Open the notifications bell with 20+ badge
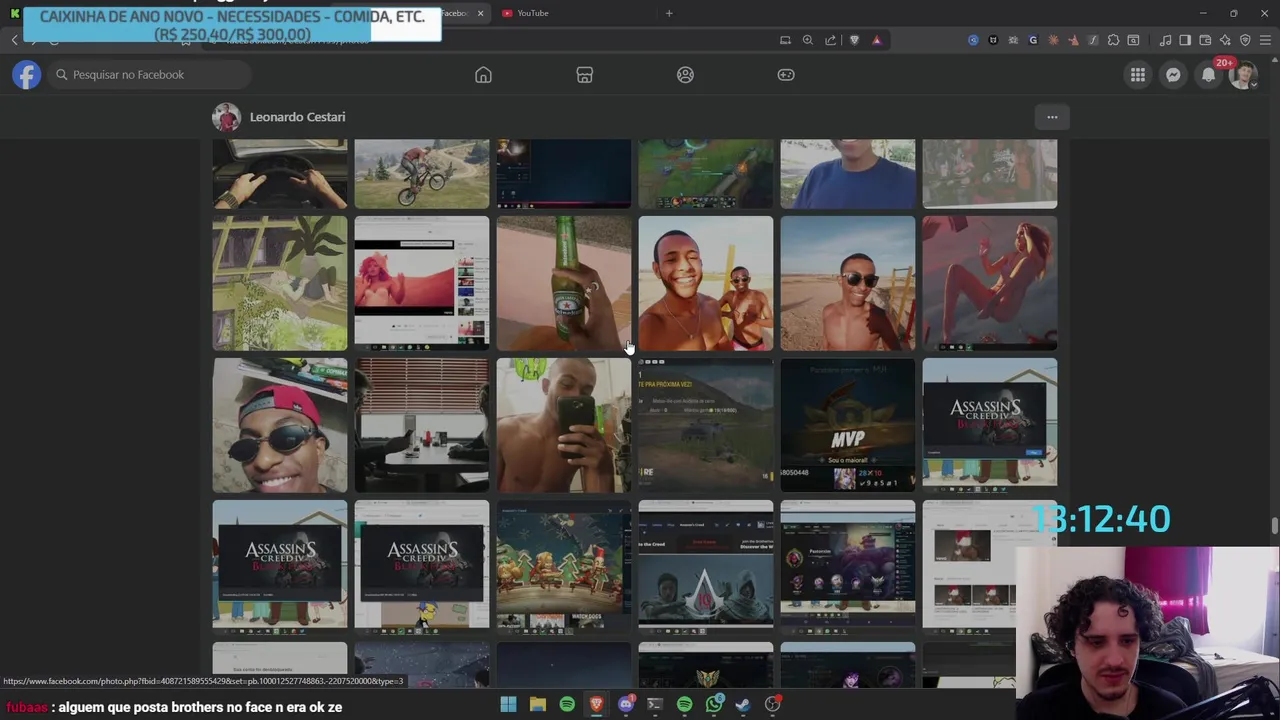 click(1209, 75)
